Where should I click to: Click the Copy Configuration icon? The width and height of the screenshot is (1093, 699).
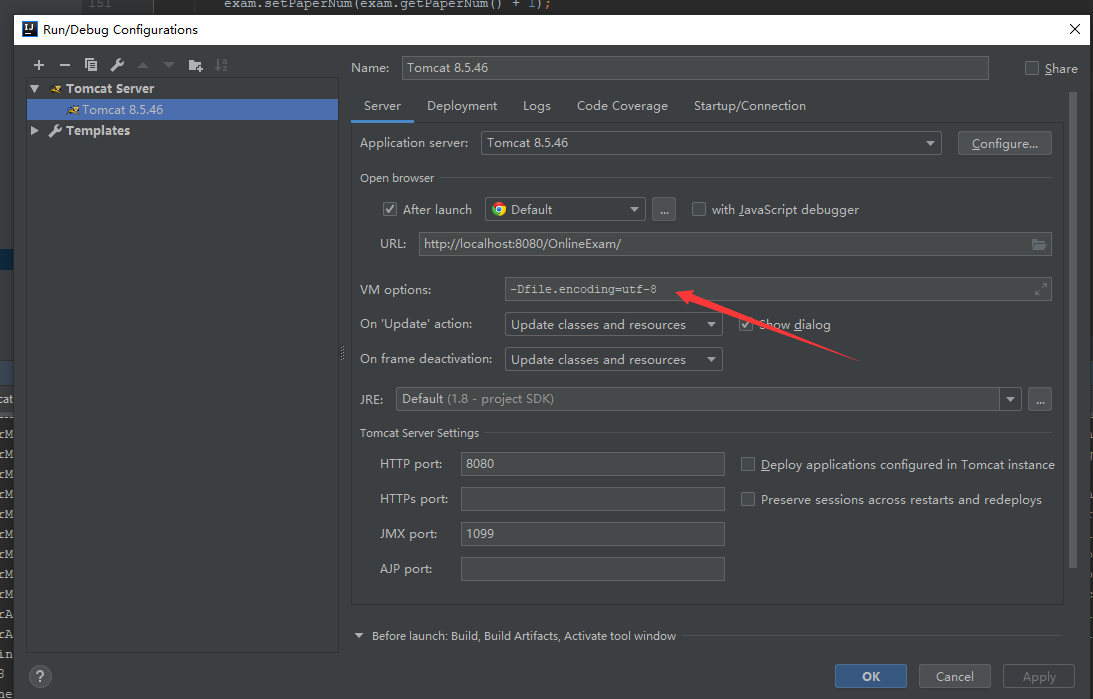point(91,65)
